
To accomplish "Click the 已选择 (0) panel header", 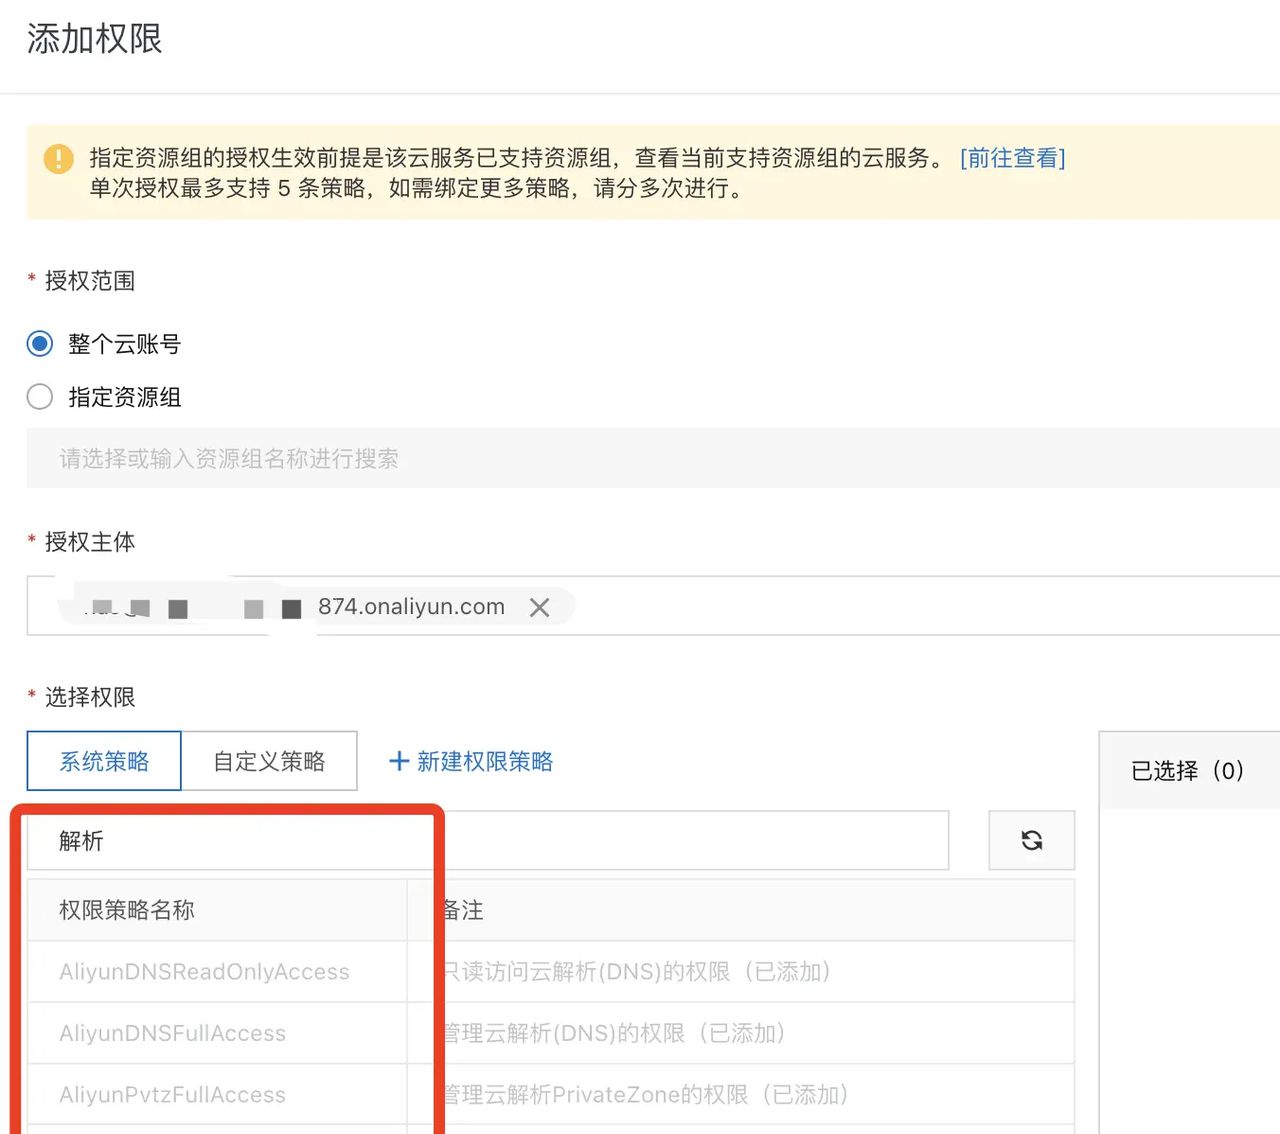I will pyautogui.click(x=1189, y=770).
